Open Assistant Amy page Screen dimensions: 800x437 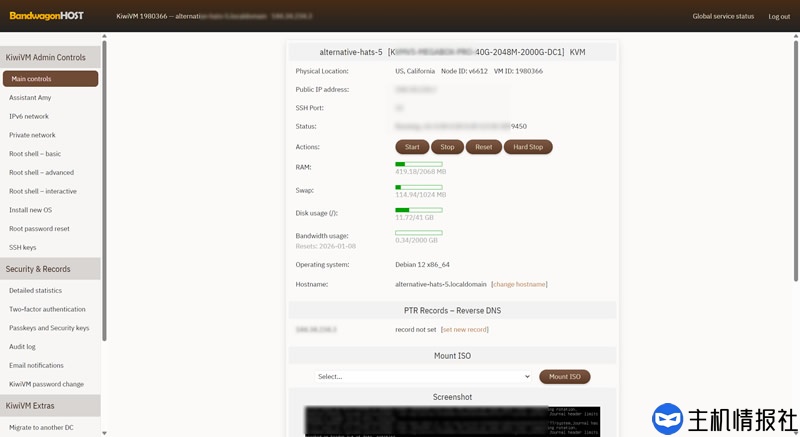[30, 98]
